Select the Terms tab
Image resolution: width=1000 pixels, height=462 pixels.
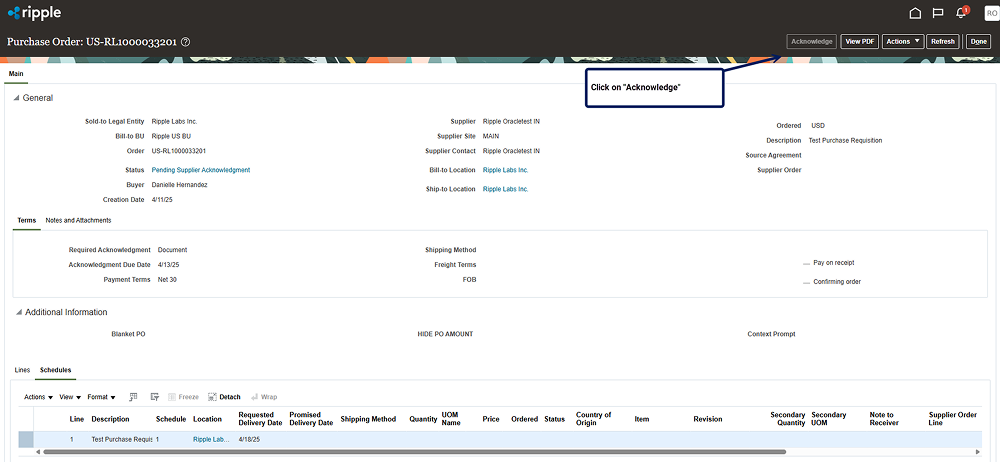27,220
